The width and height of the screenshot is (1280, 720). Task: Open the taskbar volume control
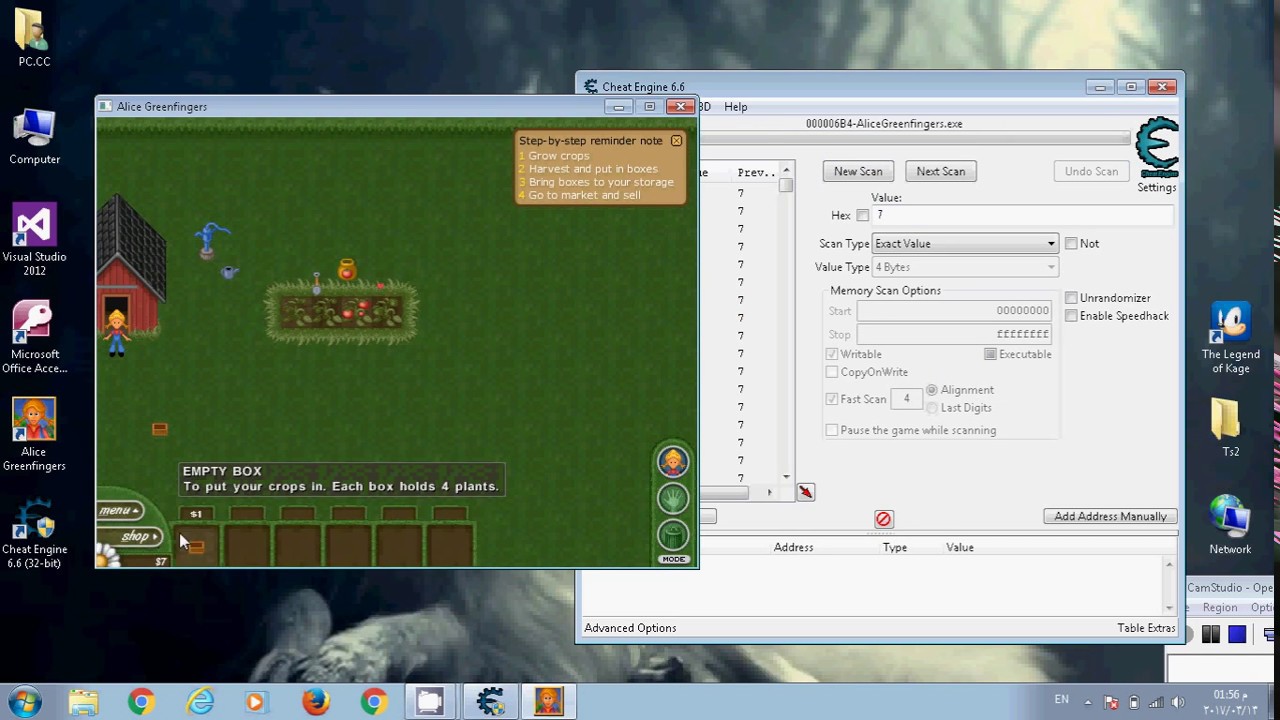click(x=1176, y=702)
